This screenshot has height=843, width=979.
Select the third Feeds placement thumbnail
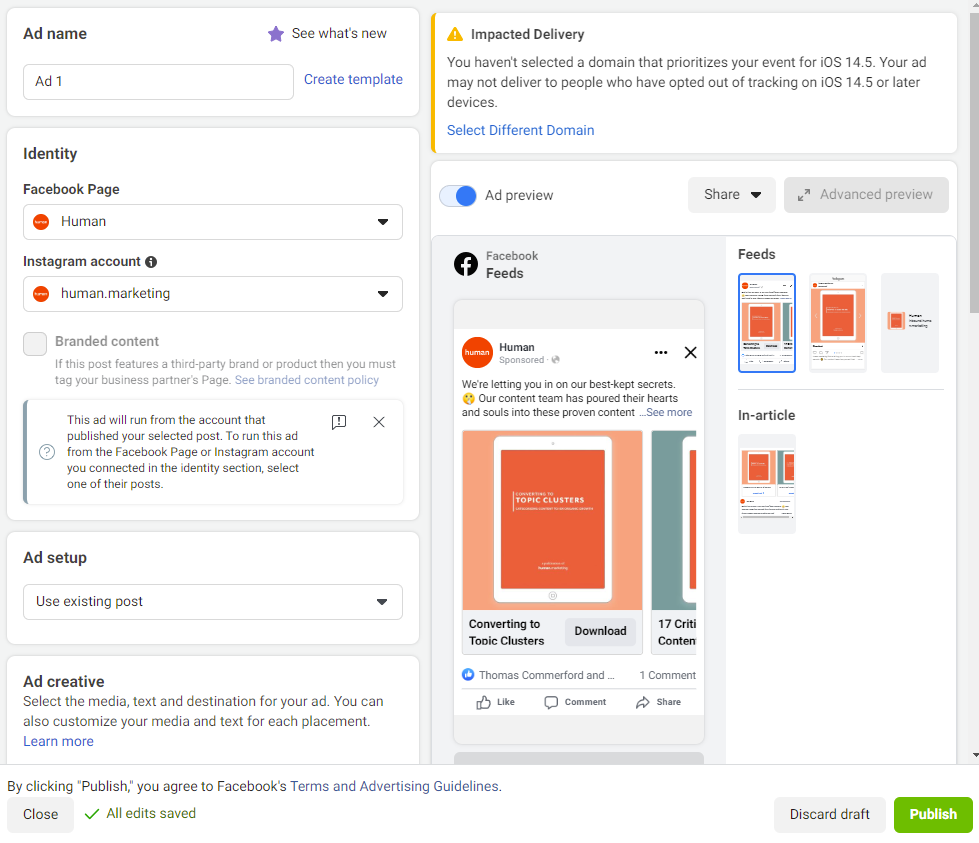coord(910,323)
